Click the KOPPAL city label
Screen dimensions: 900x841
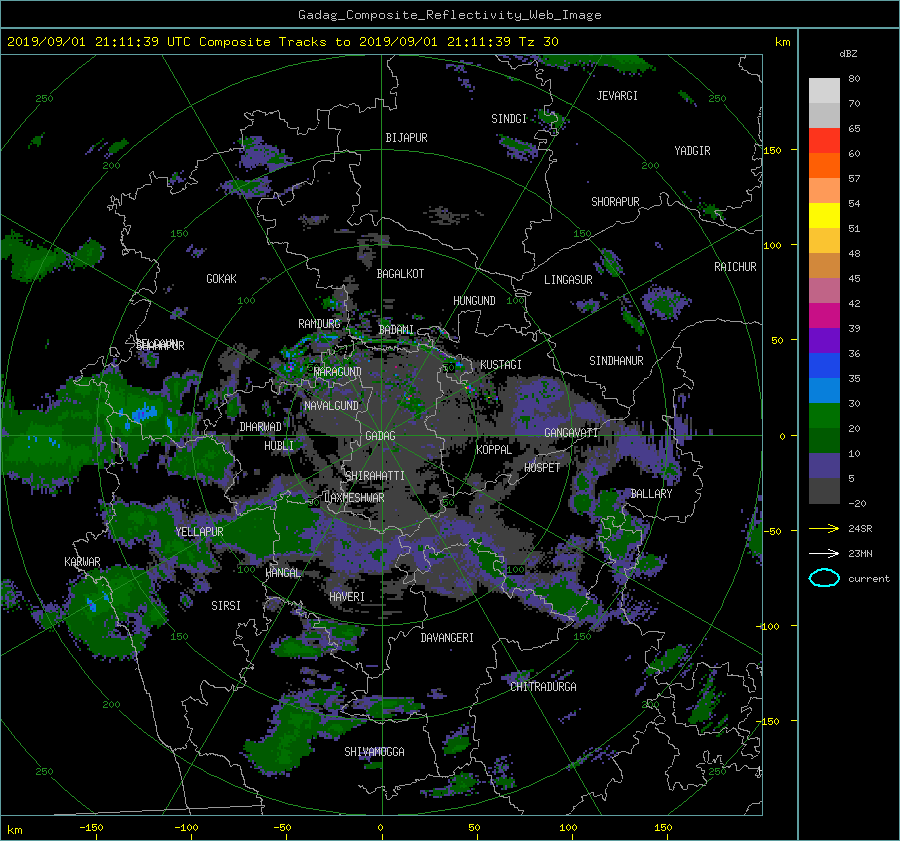click(x=494, y=450)
